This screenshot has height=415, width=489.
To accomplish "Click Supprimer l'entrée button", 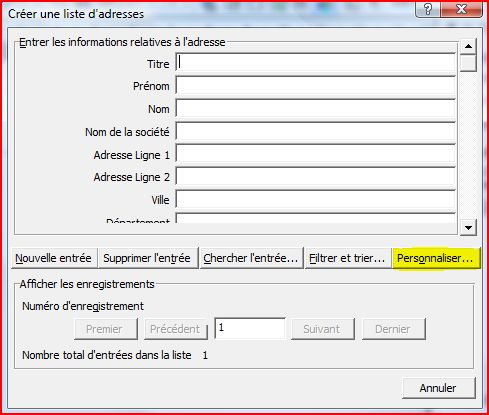I will pos(147,258).
